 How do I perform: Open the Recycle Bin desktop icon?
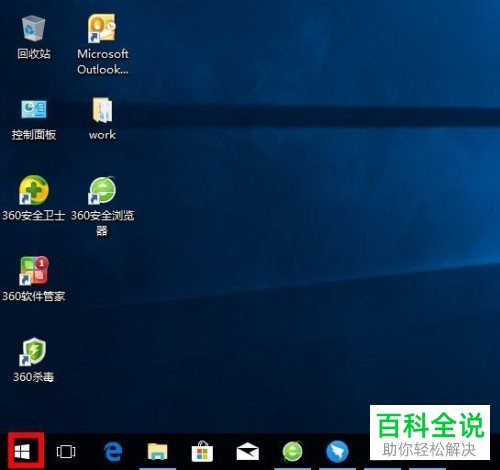33,28
